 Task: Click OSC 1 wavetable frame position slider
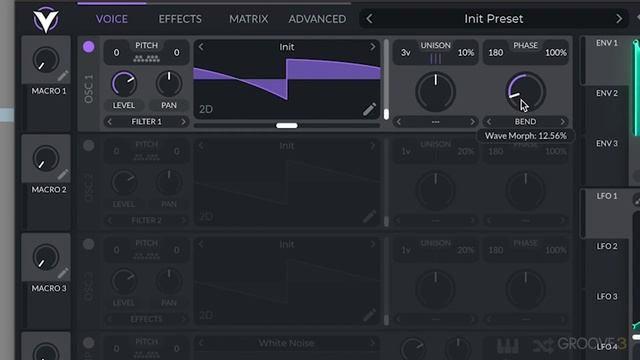tap(386, 79)
